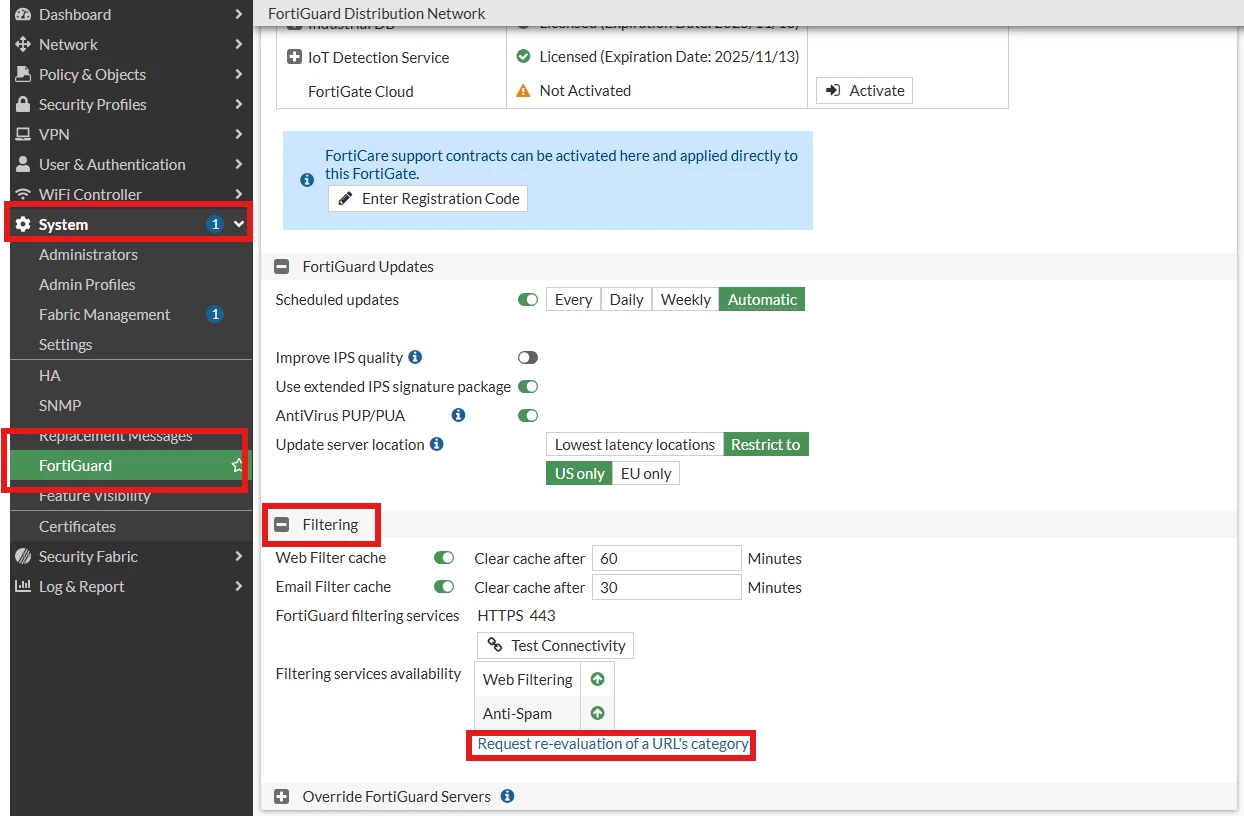Viewport: 1244px width, 816px height.
Task: Toggle Scheduled updates switch
Action: pyautogui.click(x=528, y=299)
